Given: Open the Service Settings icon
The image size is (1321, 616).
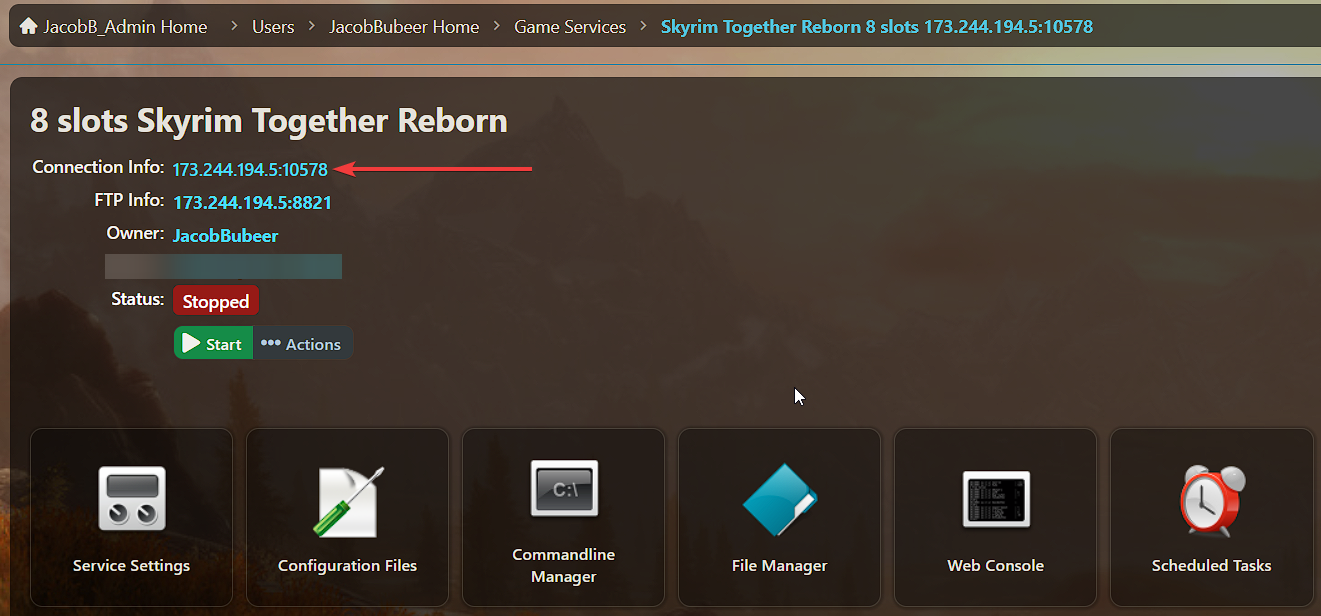Looking at the screenshot, I should (x=131, y=498).
